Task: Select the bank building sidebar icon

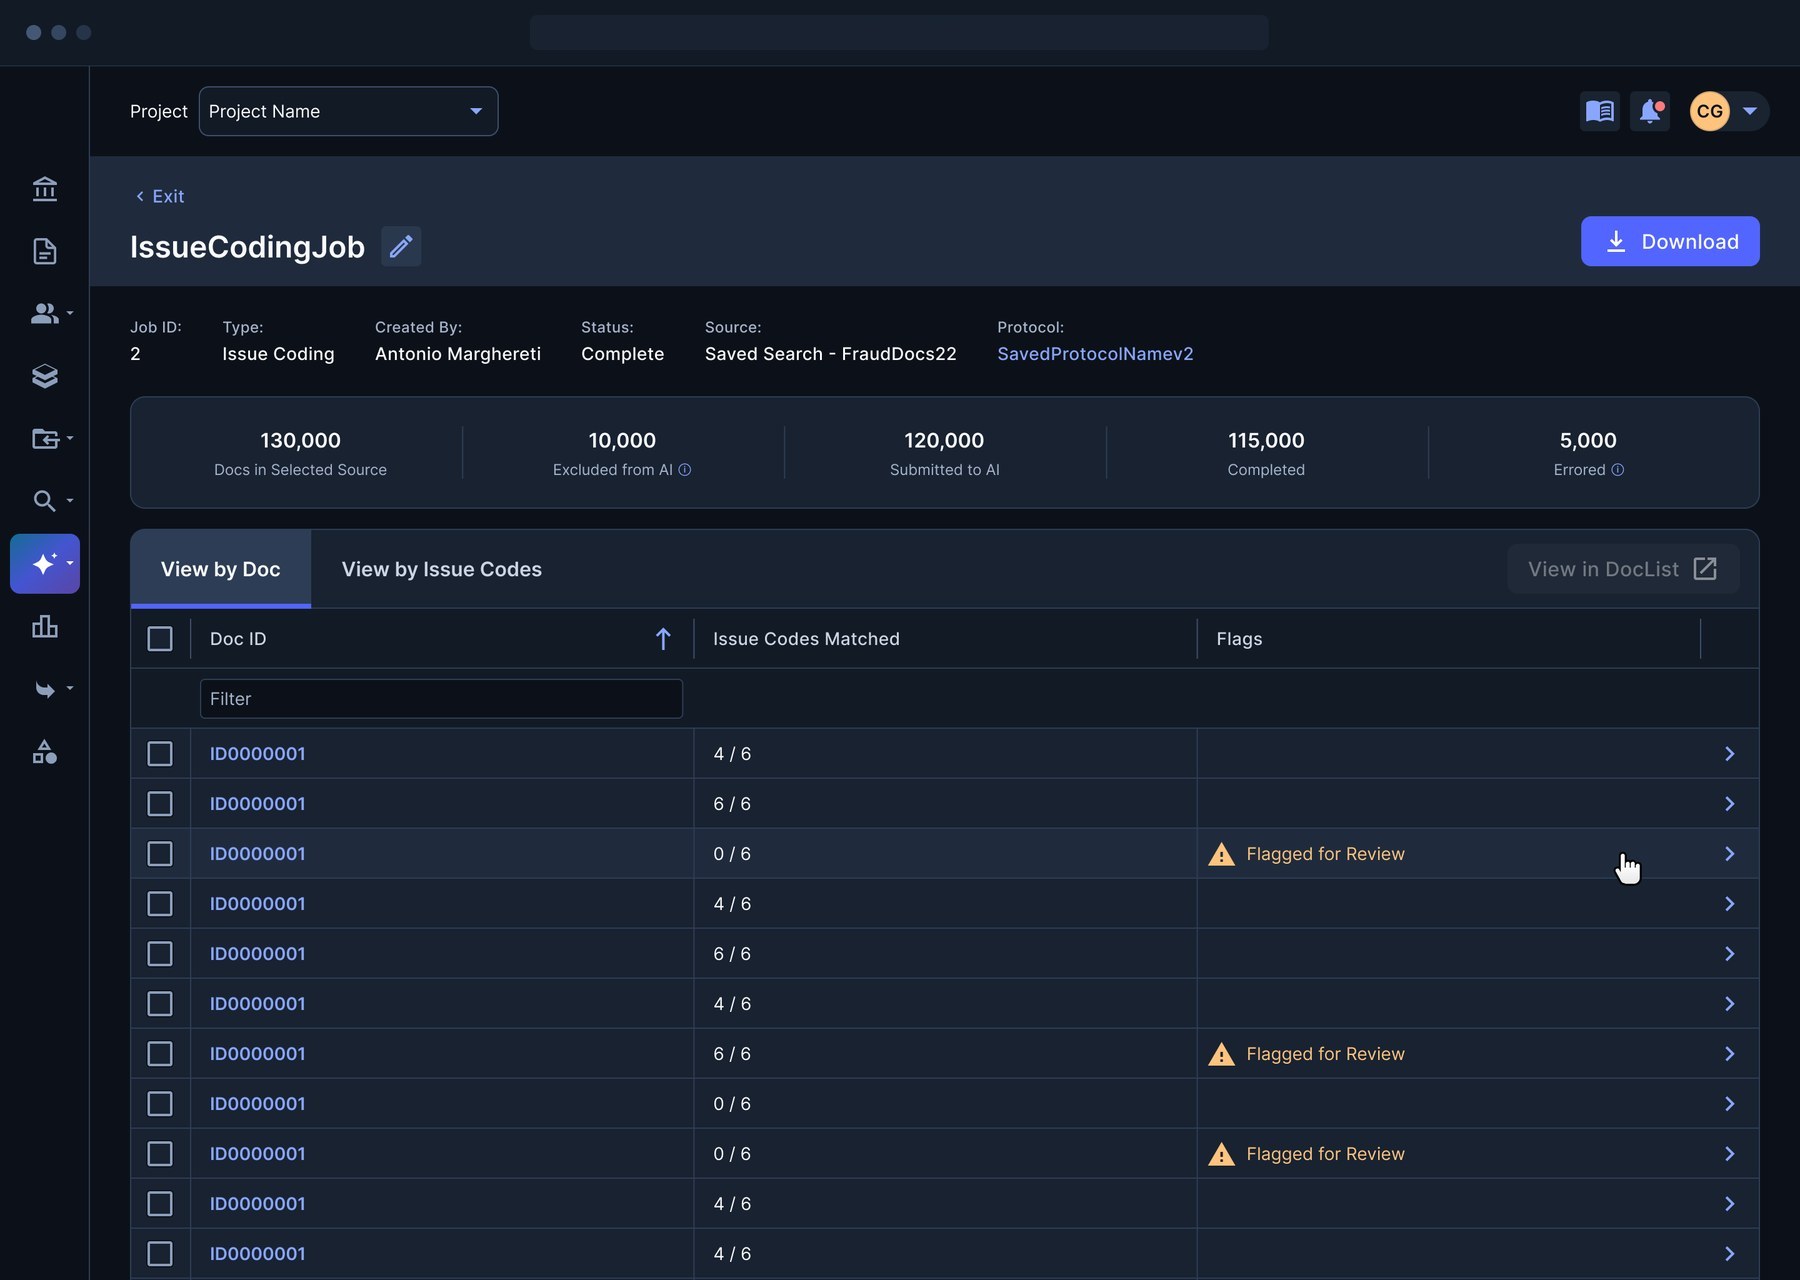Action: pos(45,189)
